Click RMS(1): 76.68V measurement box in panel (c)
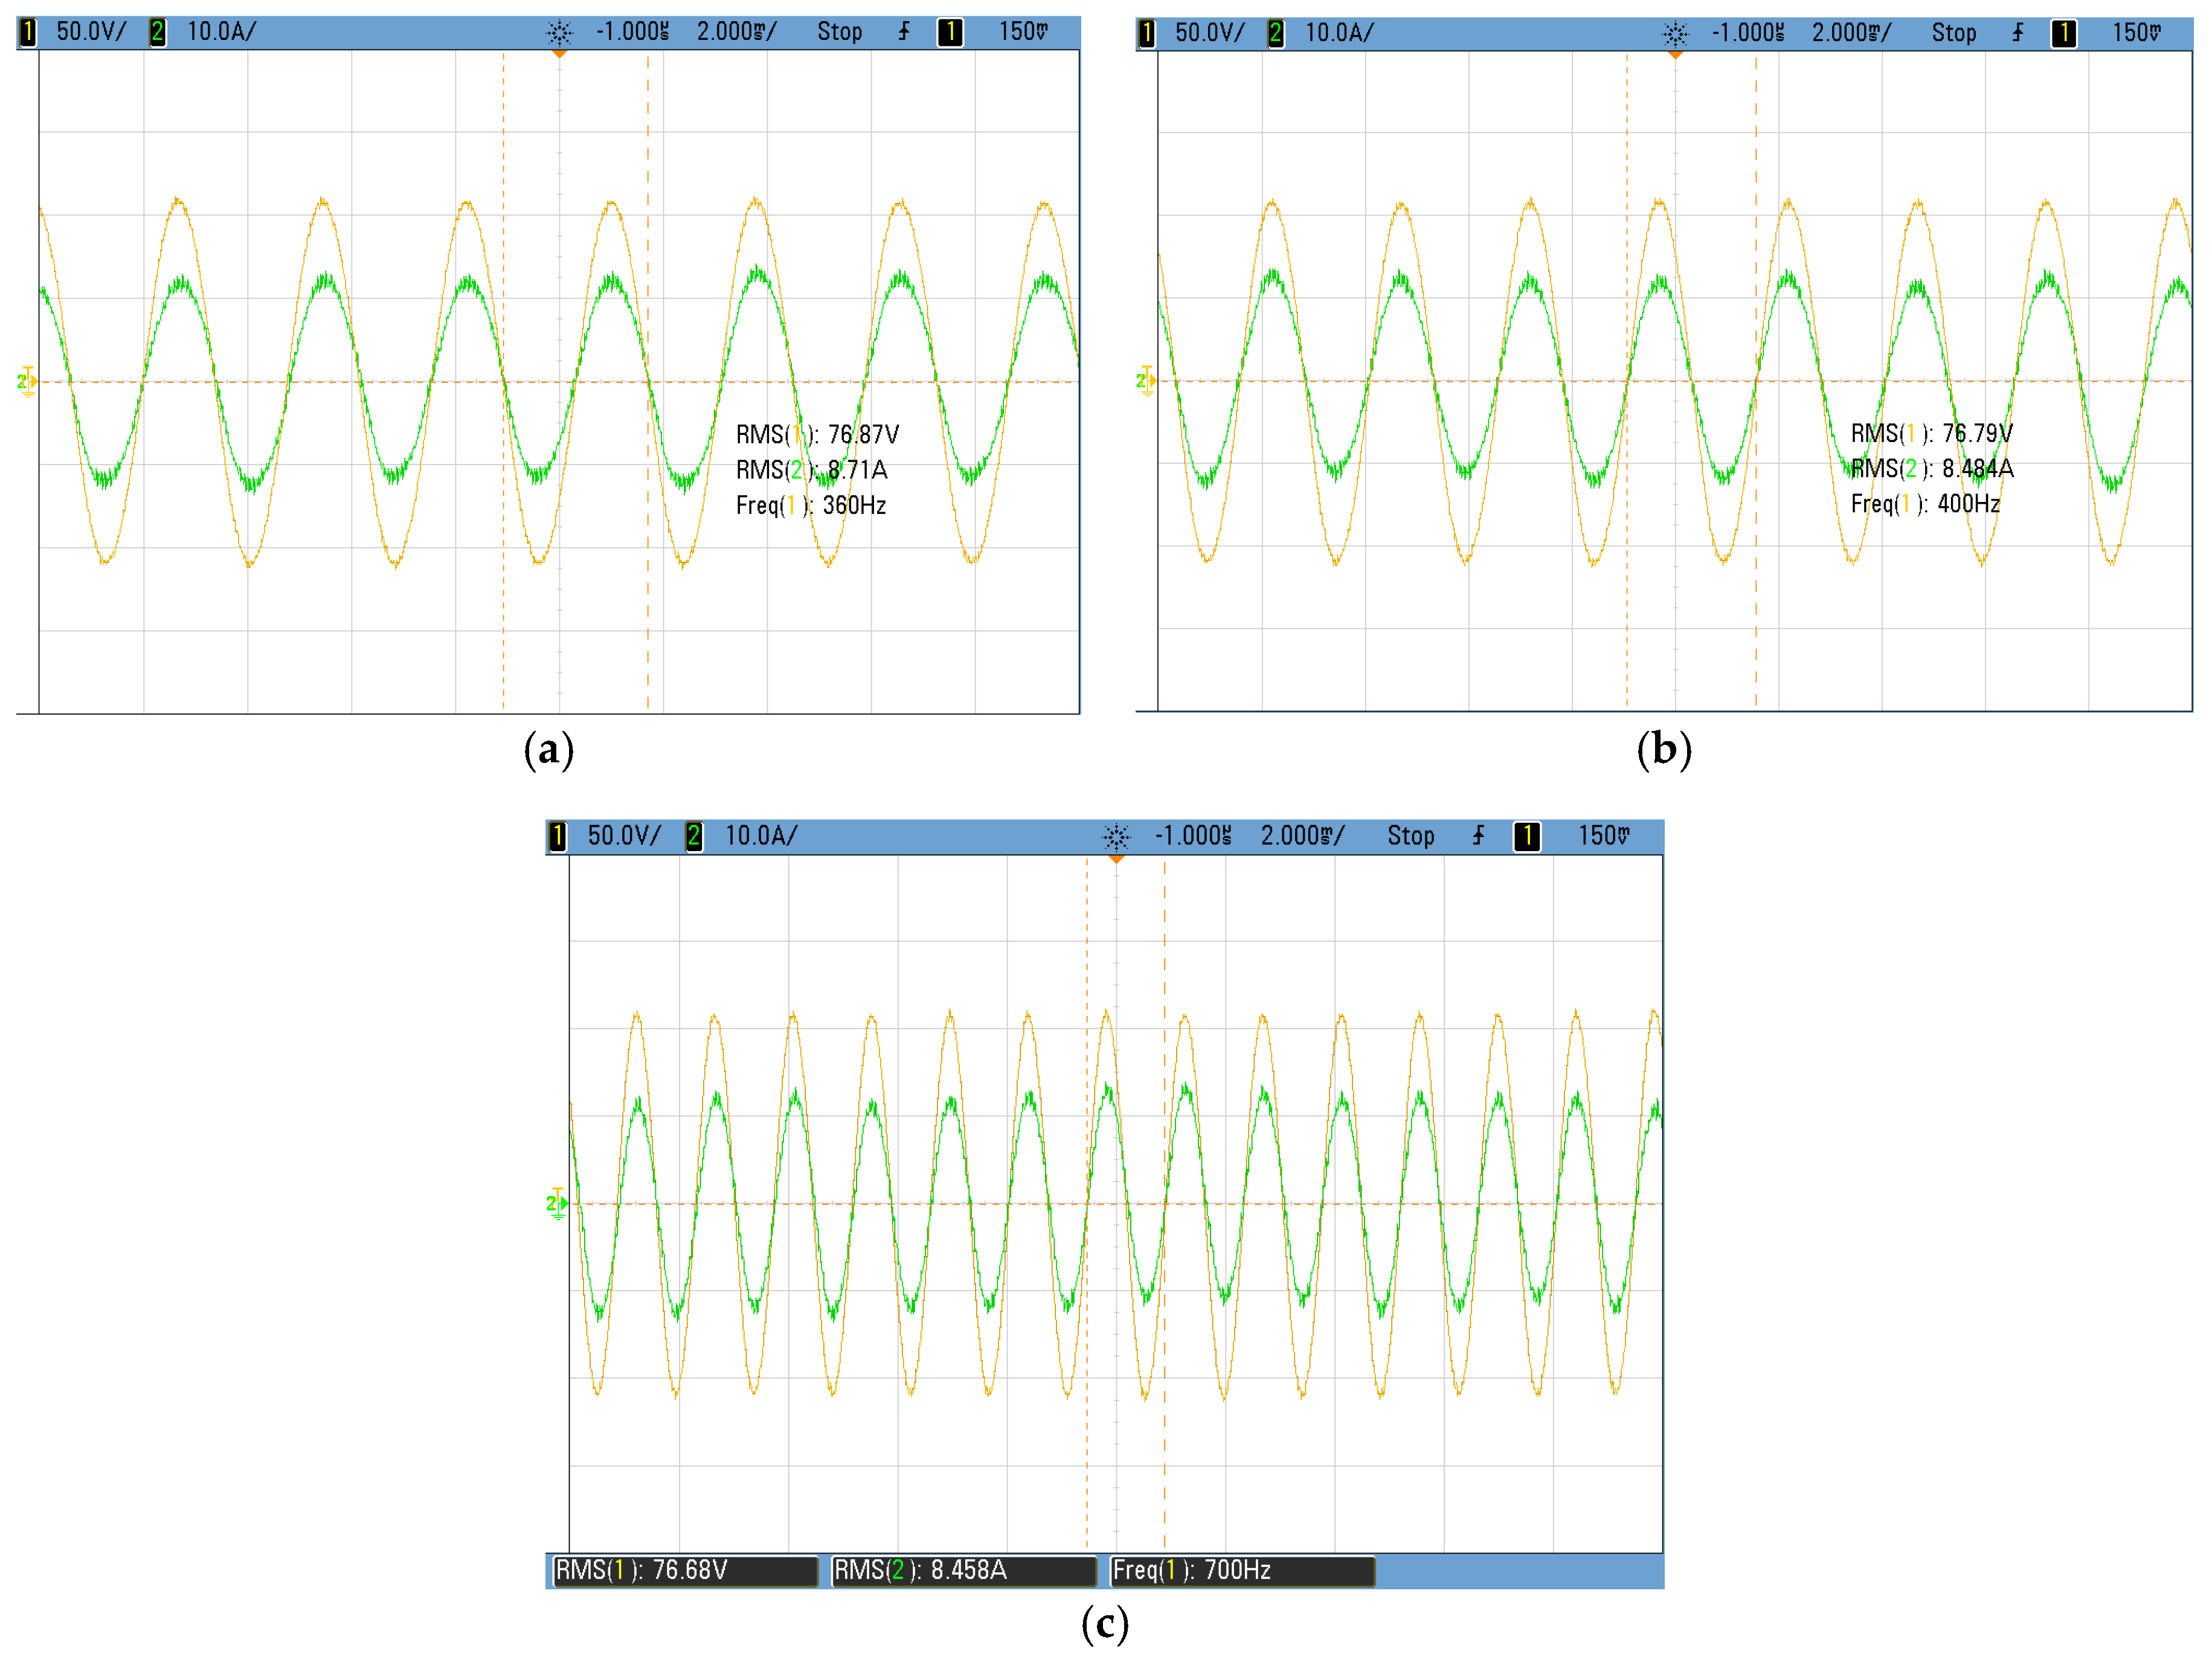The width and height of the screenshot is (2212, 1663). (x=685, y=1570)
